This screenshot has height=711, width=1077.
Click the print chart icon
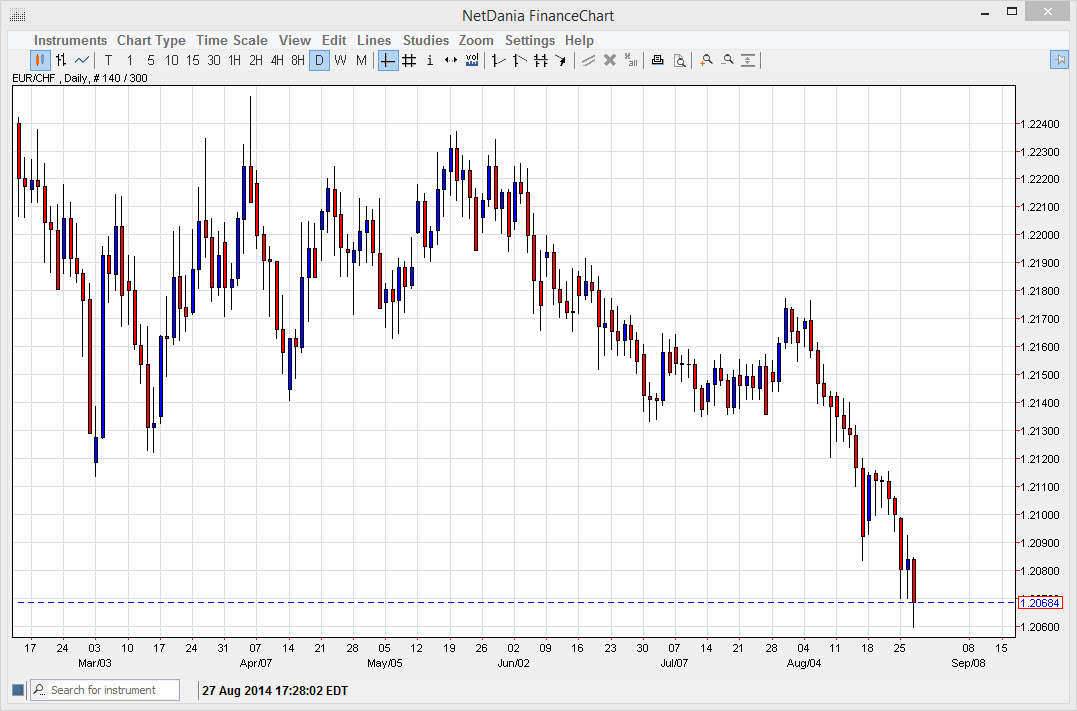[657, 60]
